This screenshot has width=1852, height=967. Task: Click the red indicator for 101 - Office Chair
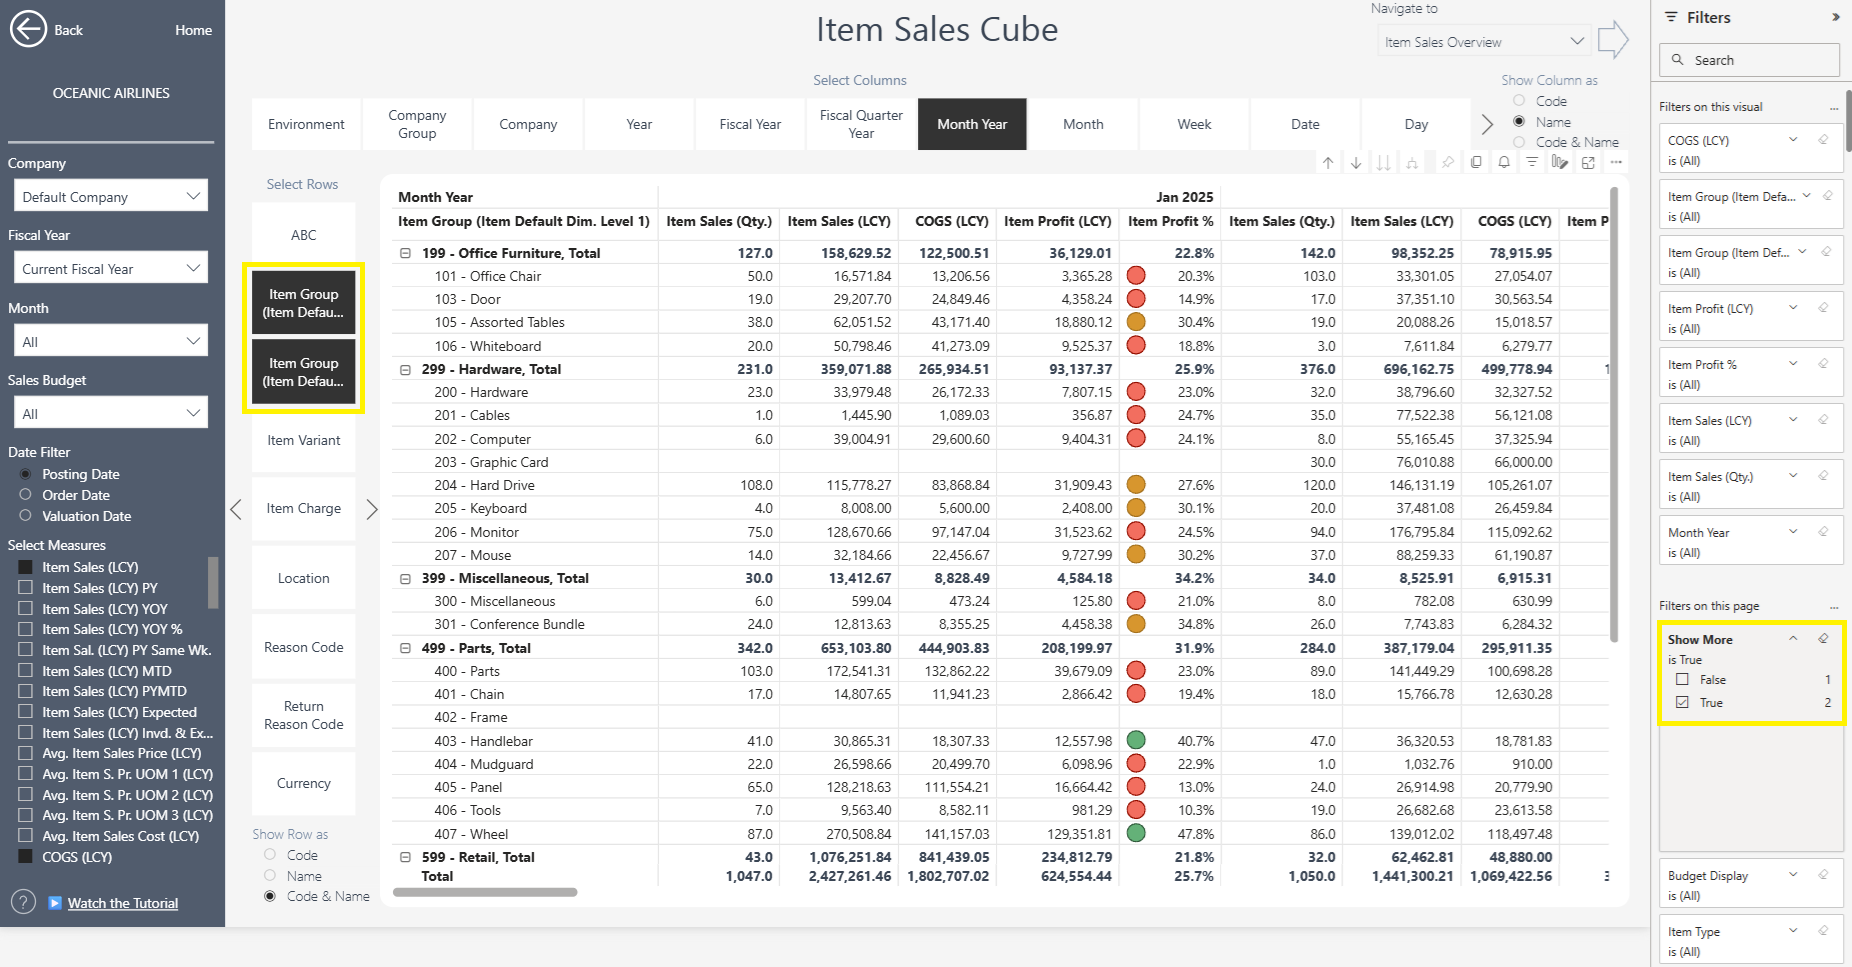1136,276
